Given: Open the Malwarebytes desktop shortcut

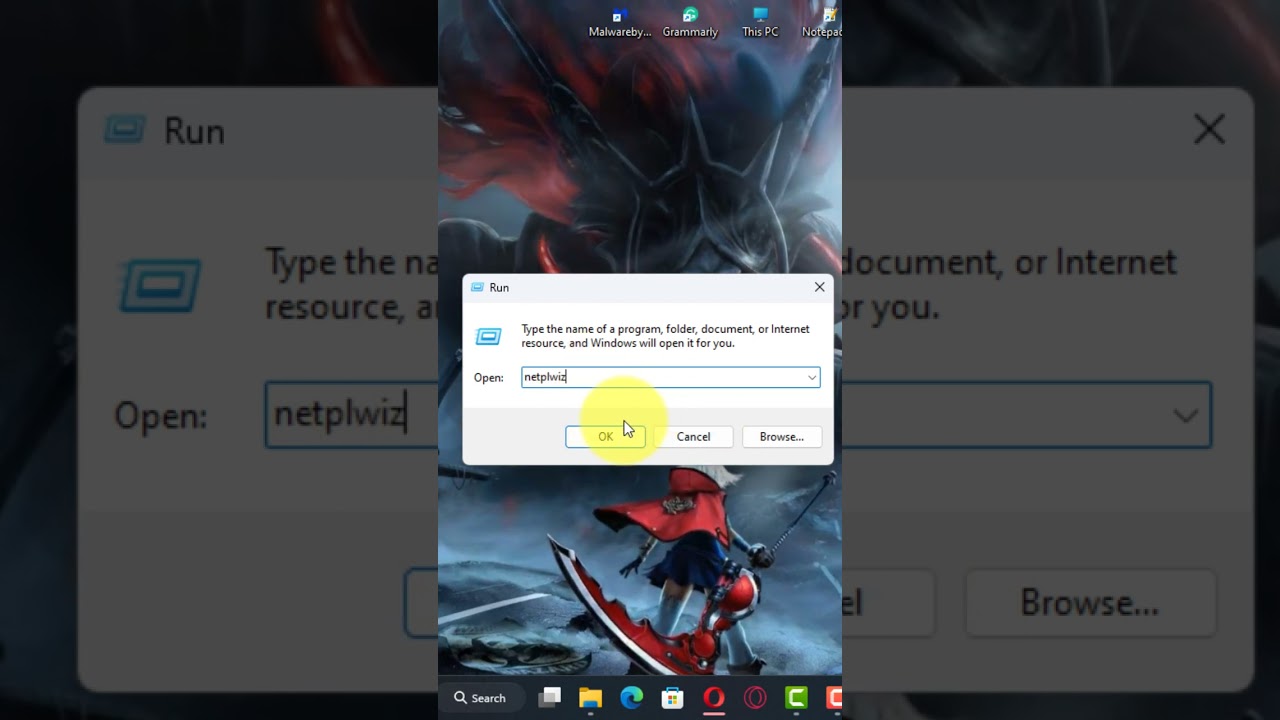Looking at the screenshot, I should [619, 22].
